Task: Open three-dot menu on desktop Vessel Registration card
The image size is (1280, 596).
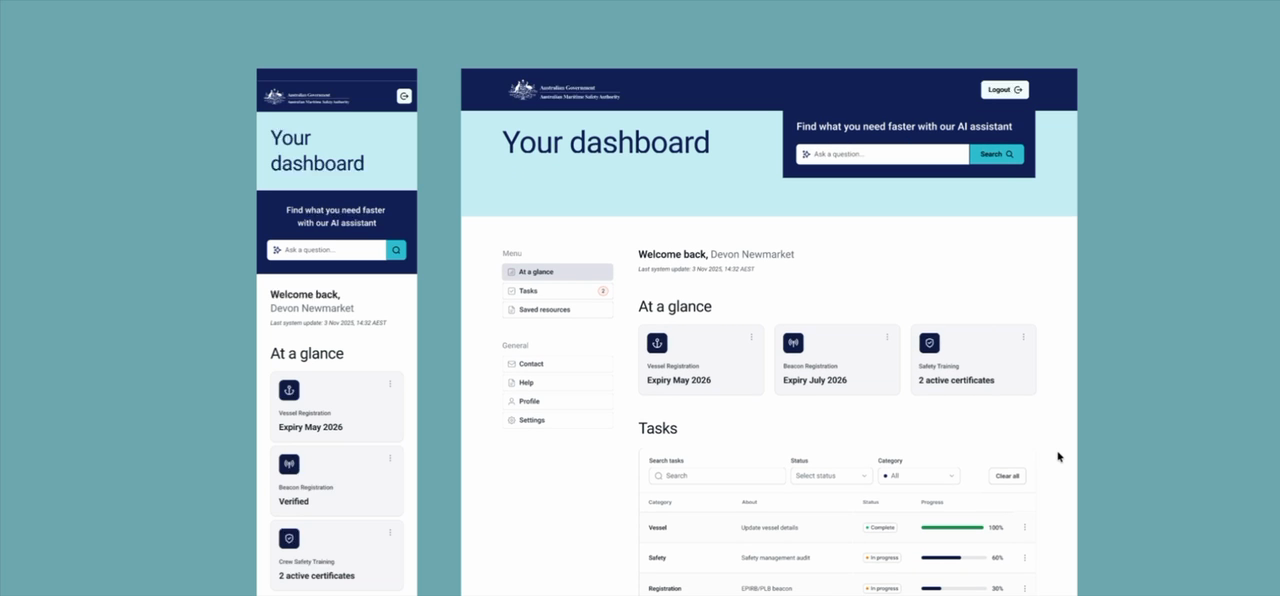Action: coord(751,337)
